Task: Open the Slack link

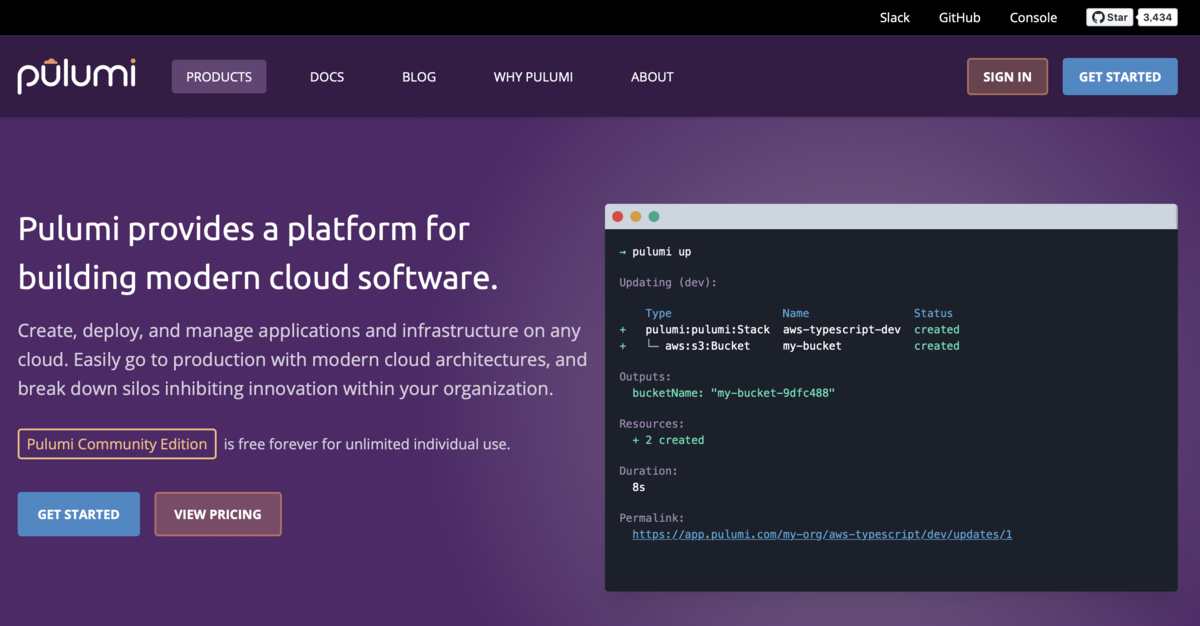Action: [895, 18]
